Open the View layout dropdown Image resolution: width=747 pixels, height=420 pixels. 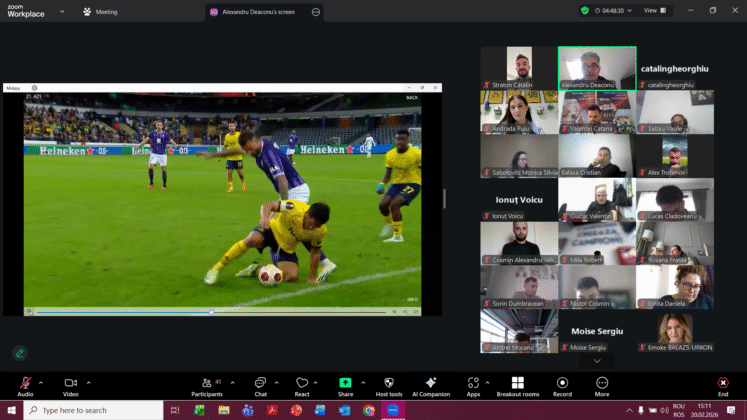point(655,10)
